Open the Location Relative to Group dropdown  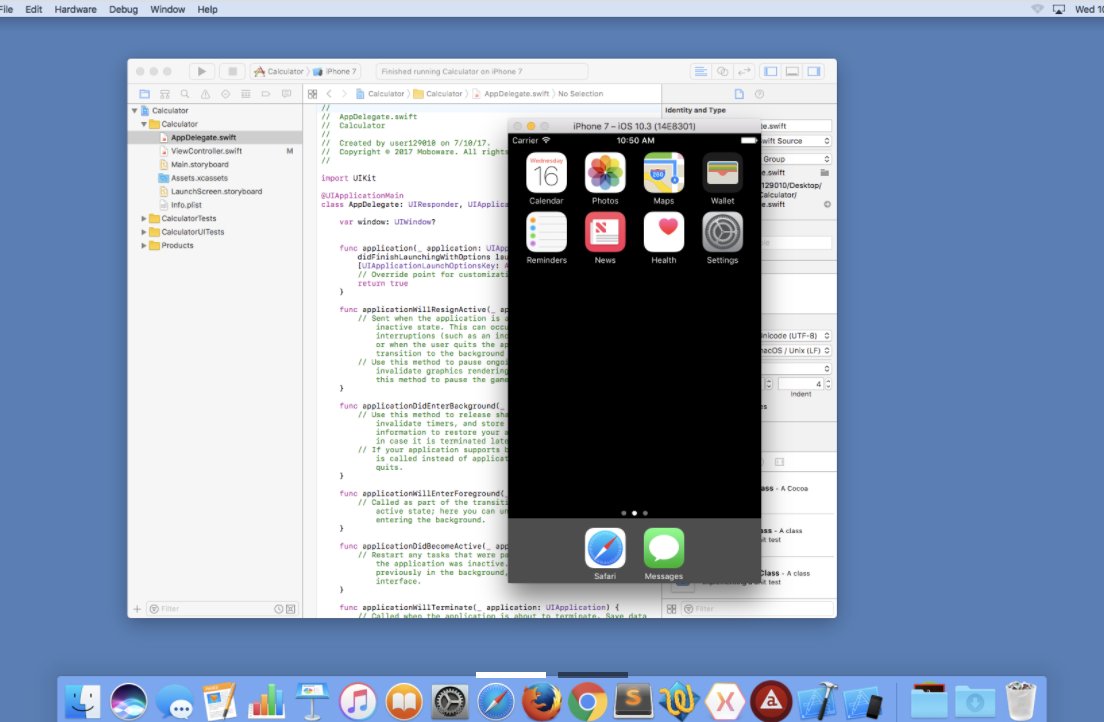(x=796, y=159)
